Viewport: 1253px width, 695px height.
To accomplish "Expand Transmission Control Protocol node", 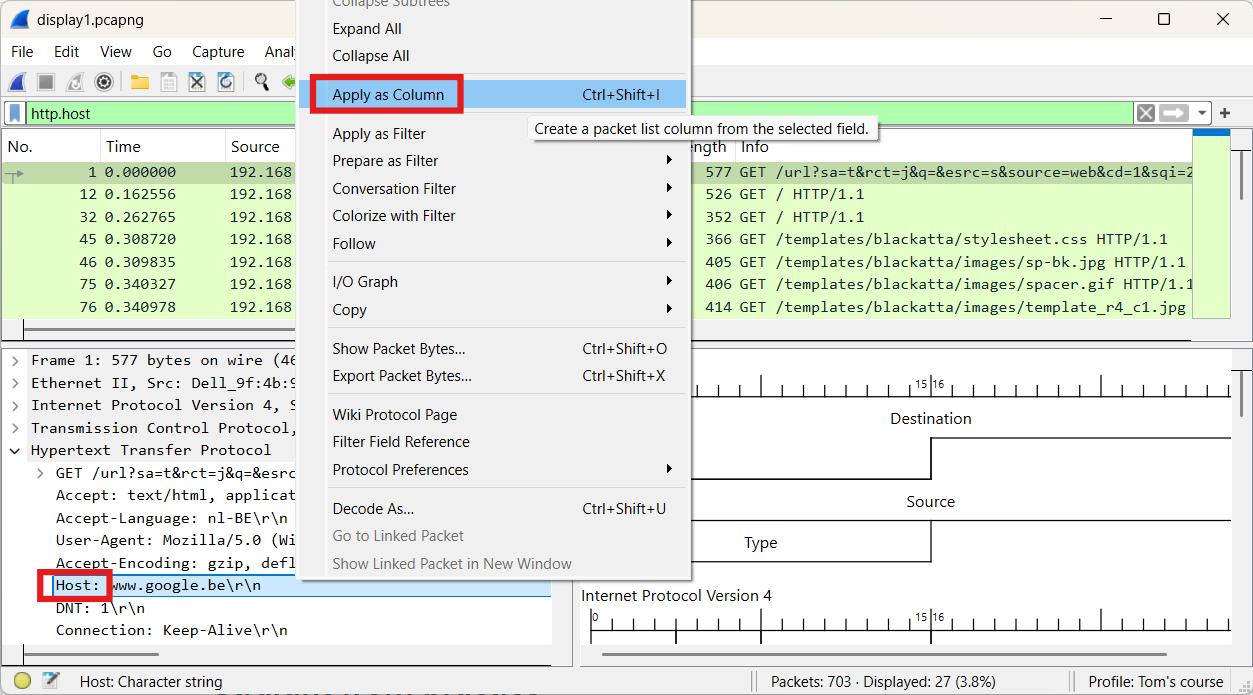I will pos(15,428).
